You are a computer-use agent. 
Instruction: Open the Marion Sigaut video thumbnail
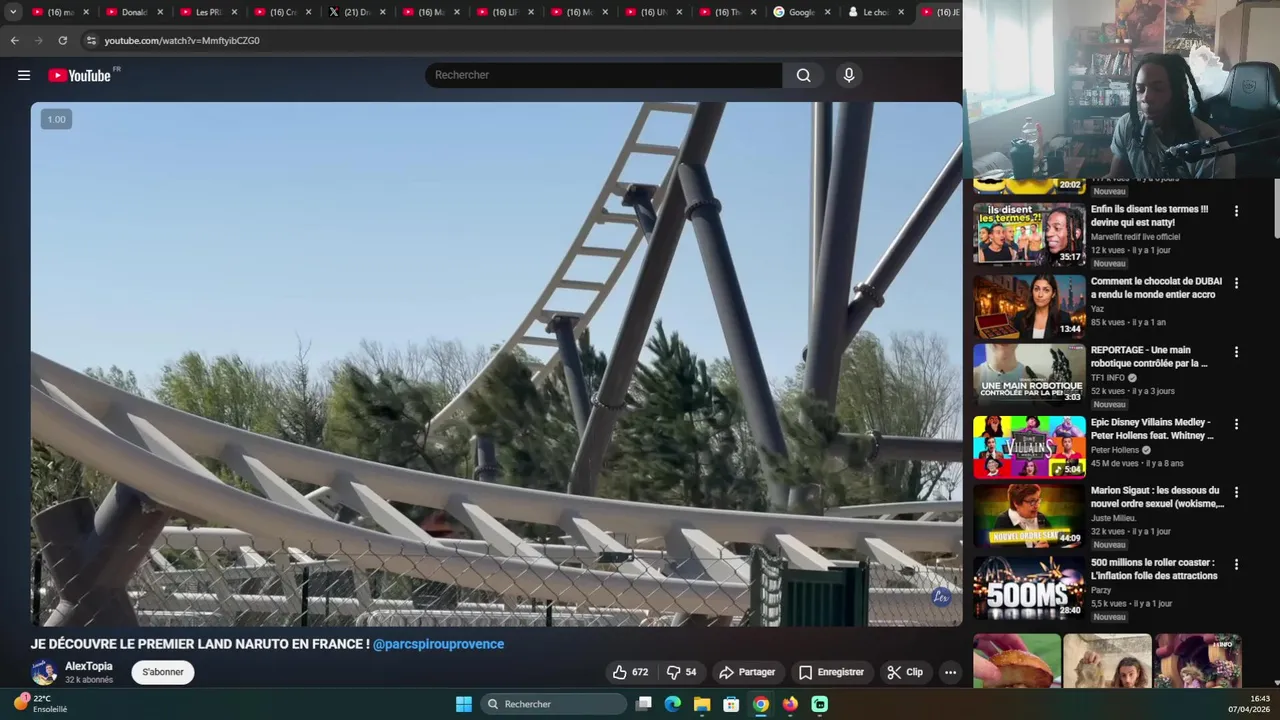coord(1029,515)
